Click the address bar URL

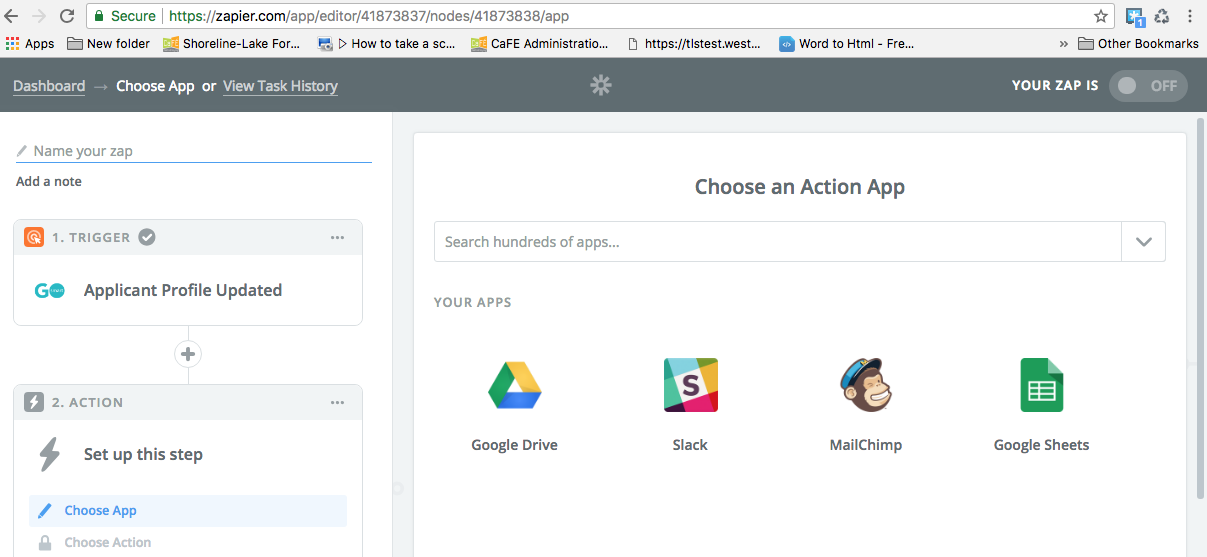[370, 16]
